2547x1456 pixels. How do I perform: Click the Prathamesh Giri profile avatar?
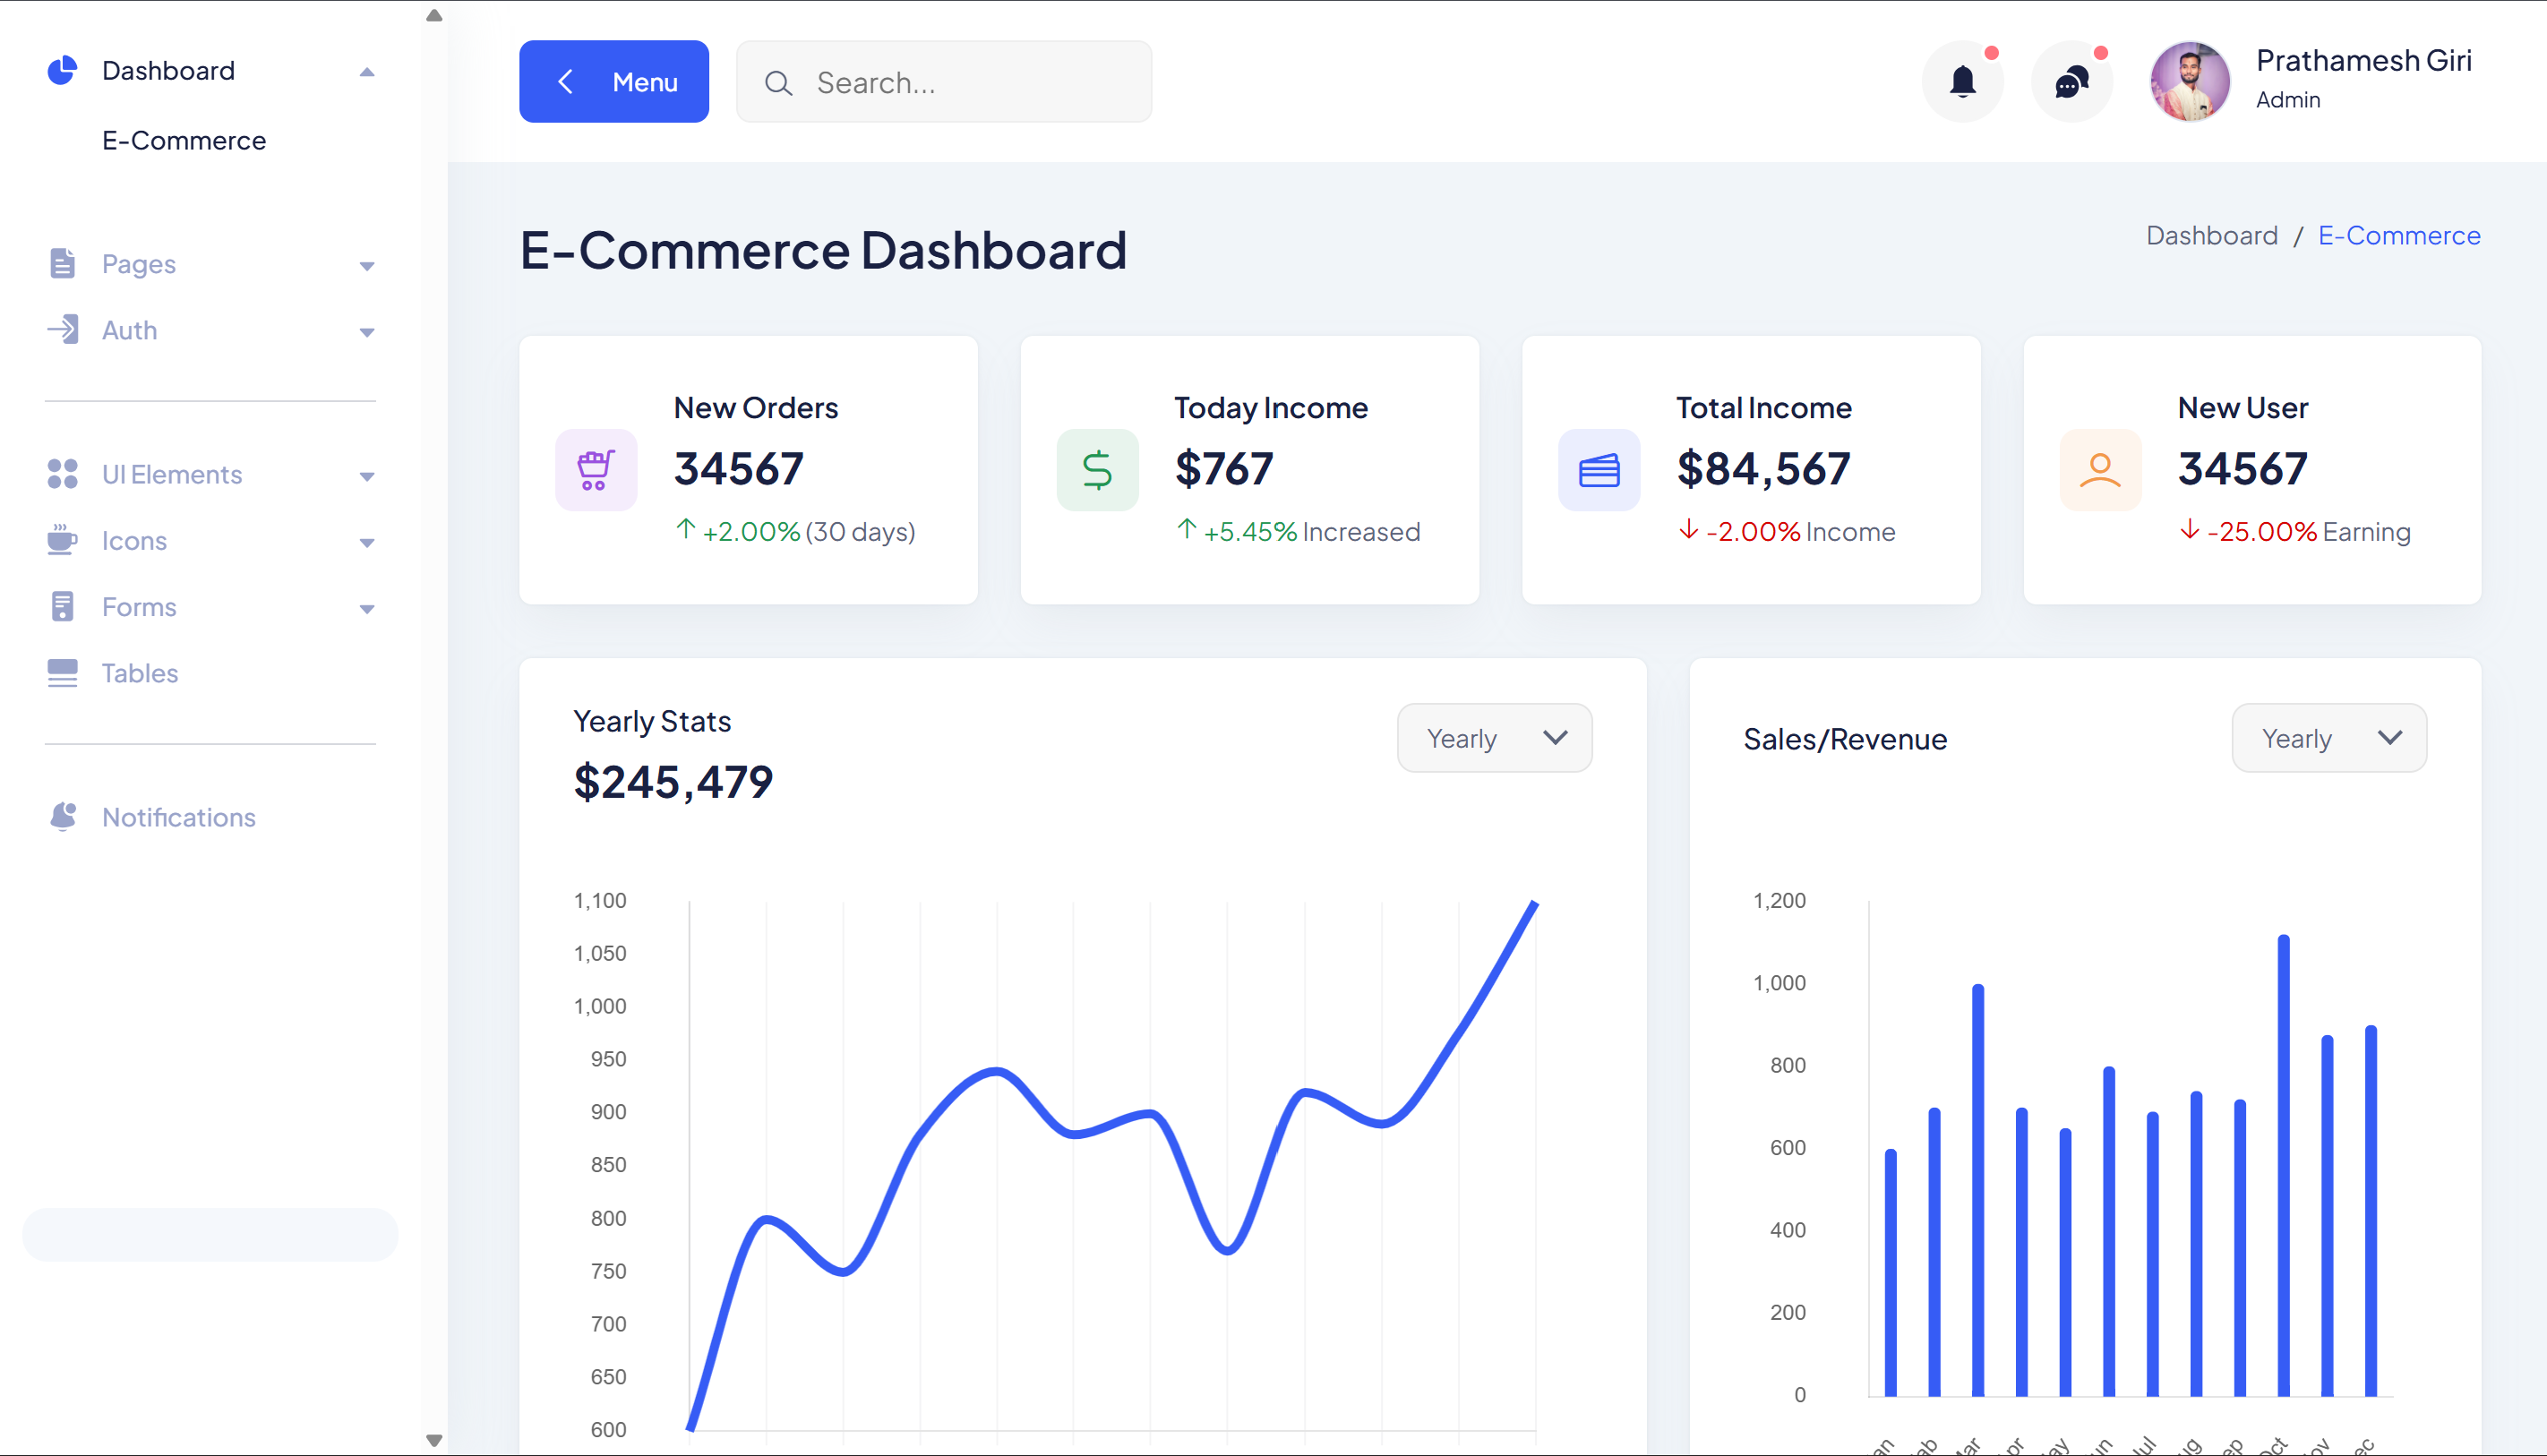[x=2188, y=82]
